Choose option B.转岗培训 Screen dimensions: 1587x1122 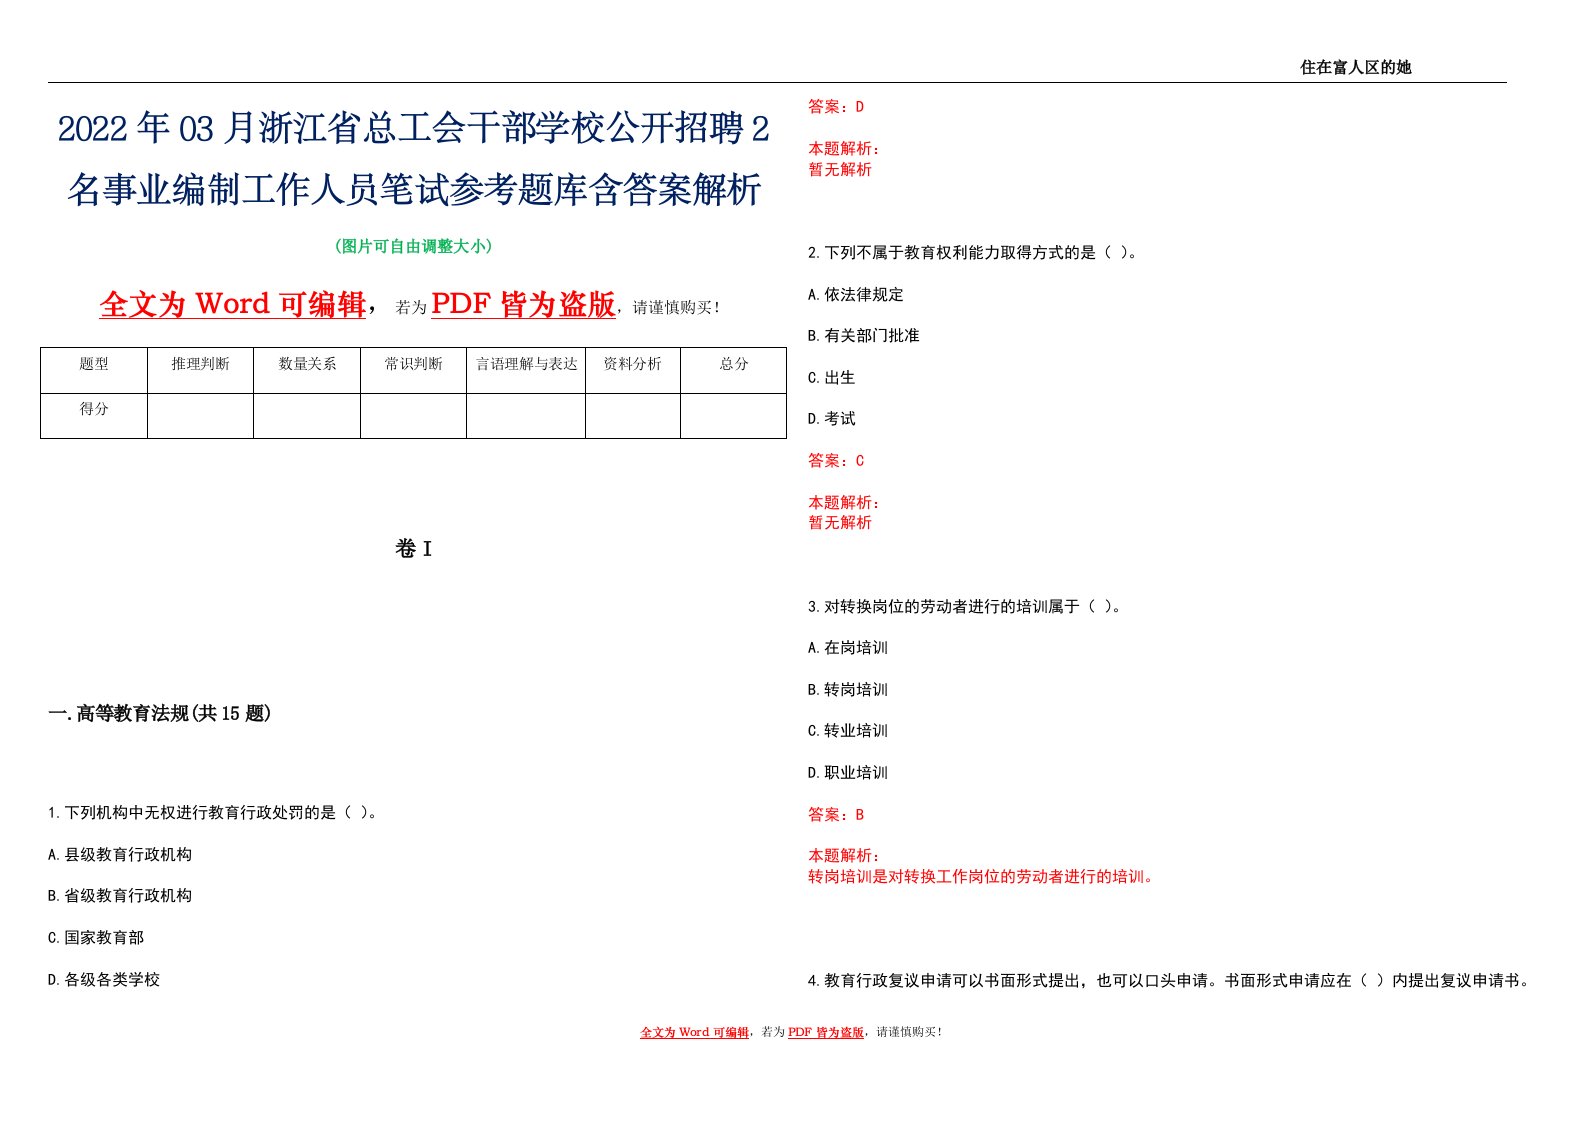848,690
